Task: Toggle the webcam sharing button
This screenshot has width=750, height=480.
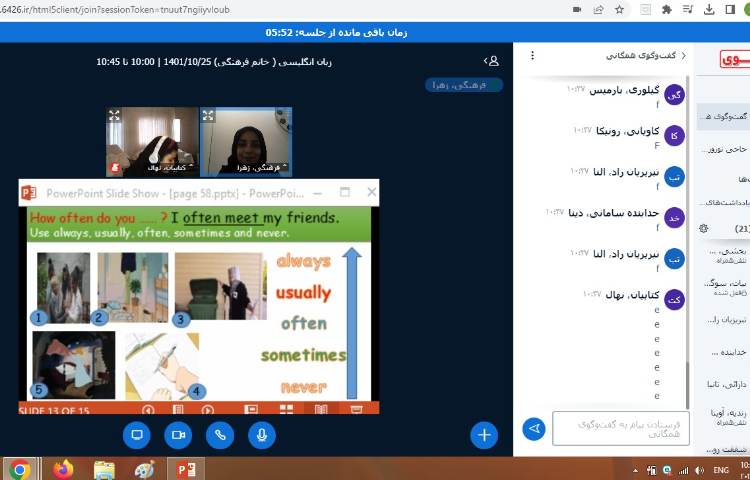Action: (178, 435)
